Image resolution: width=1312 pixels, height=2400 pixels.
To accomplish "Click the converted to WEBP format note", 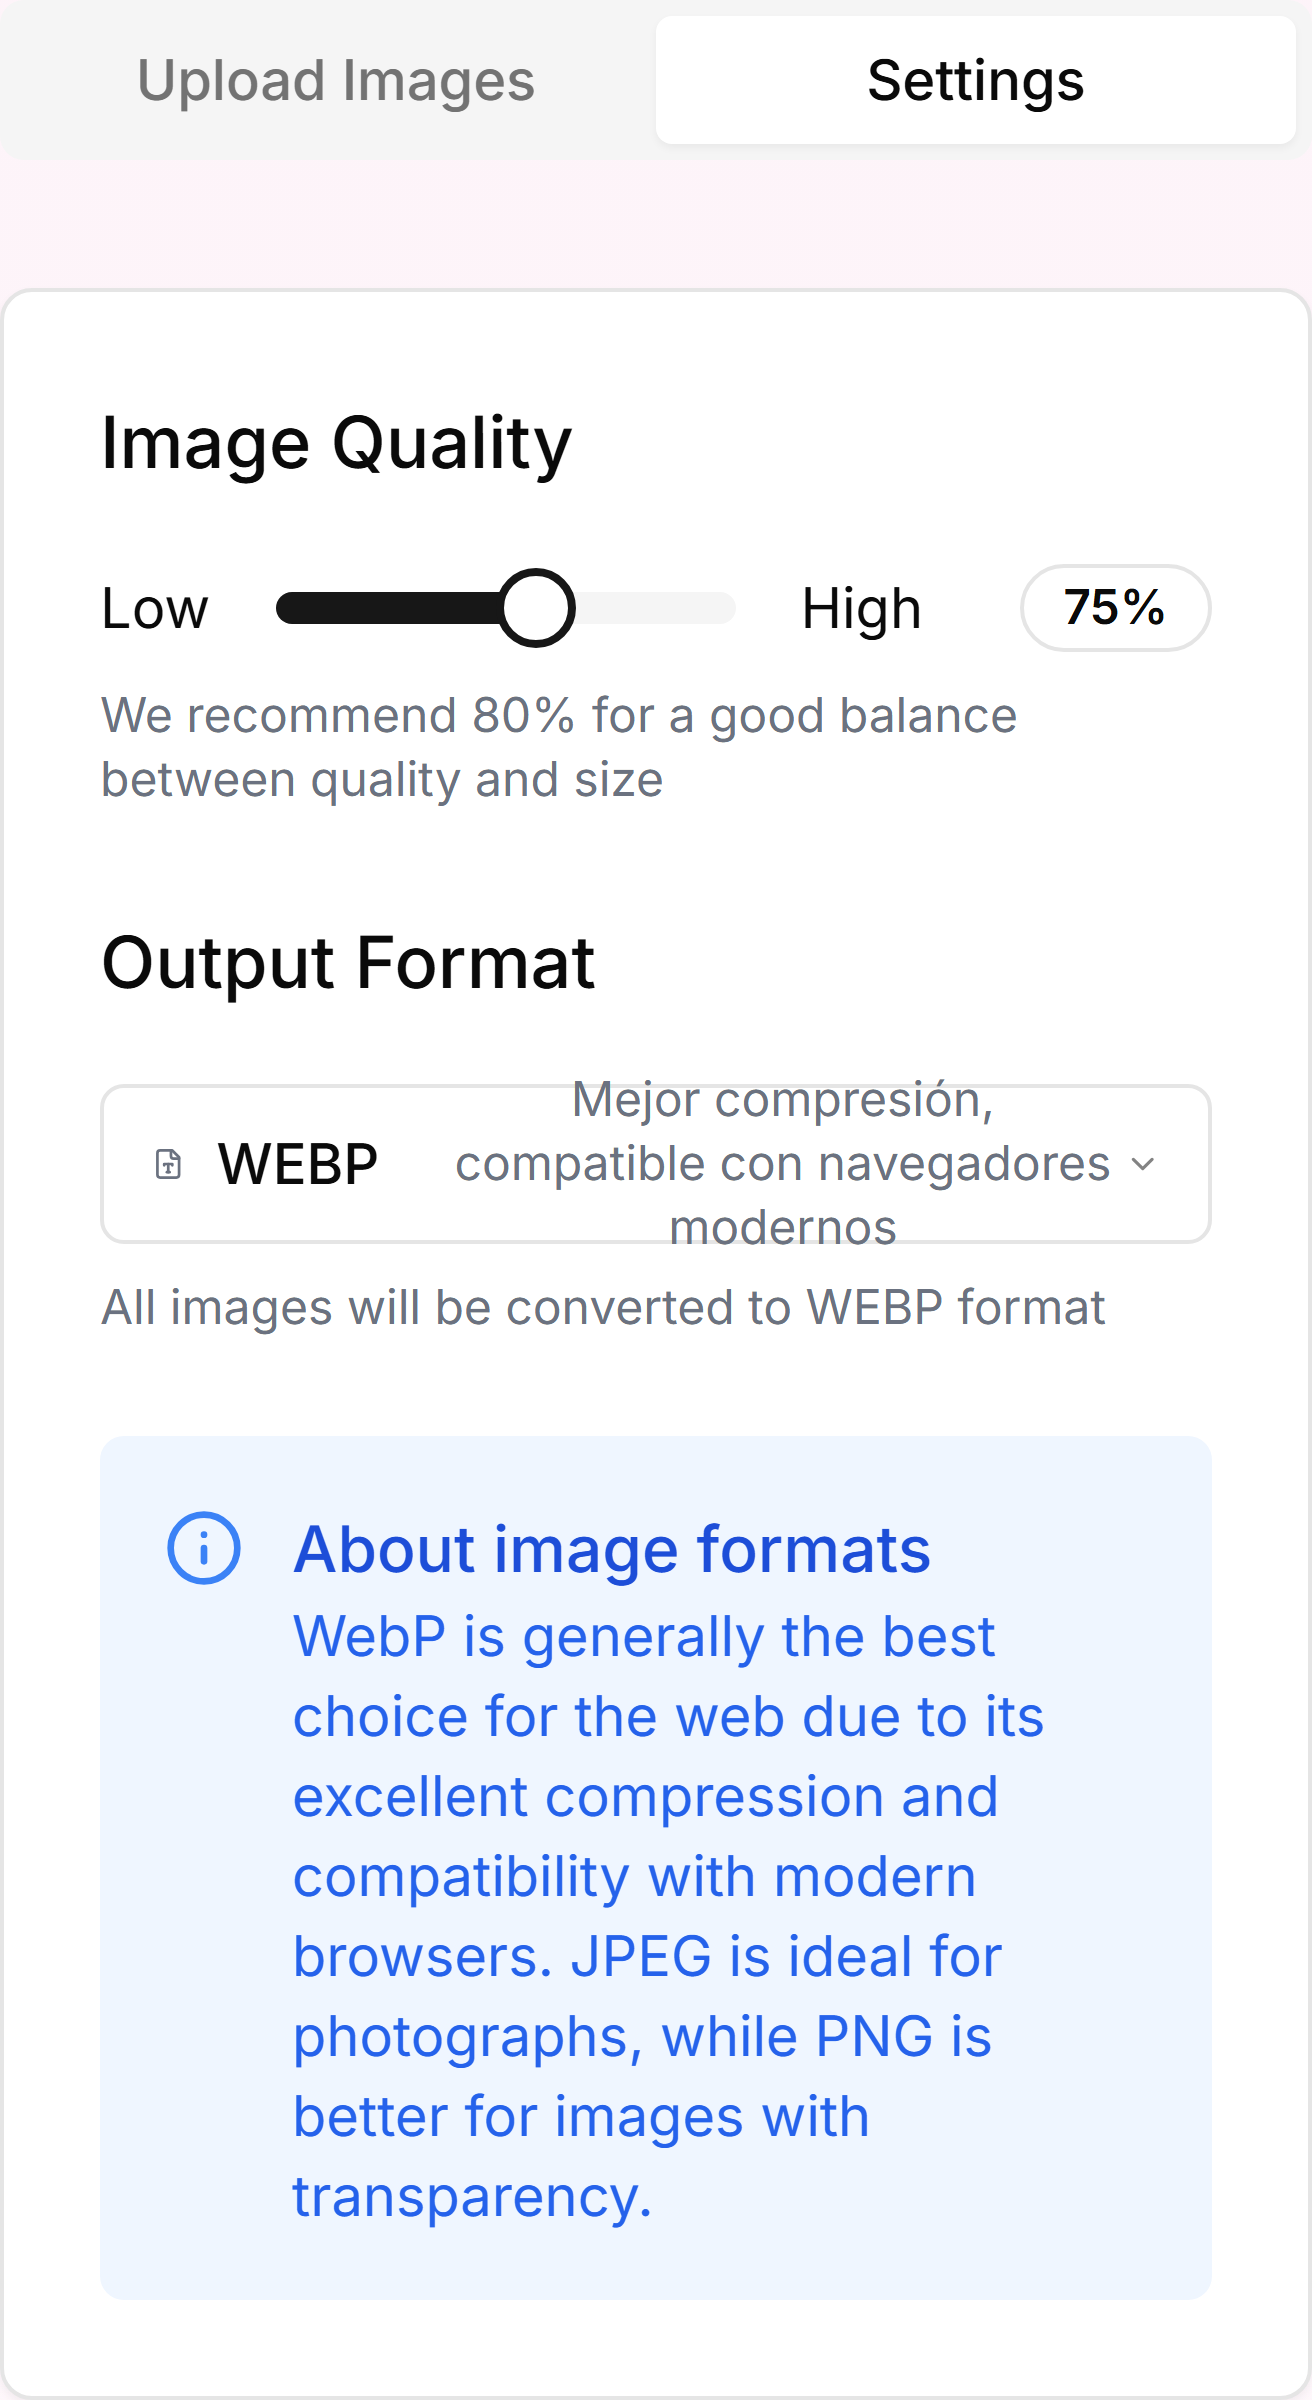I will (603, 1307).
